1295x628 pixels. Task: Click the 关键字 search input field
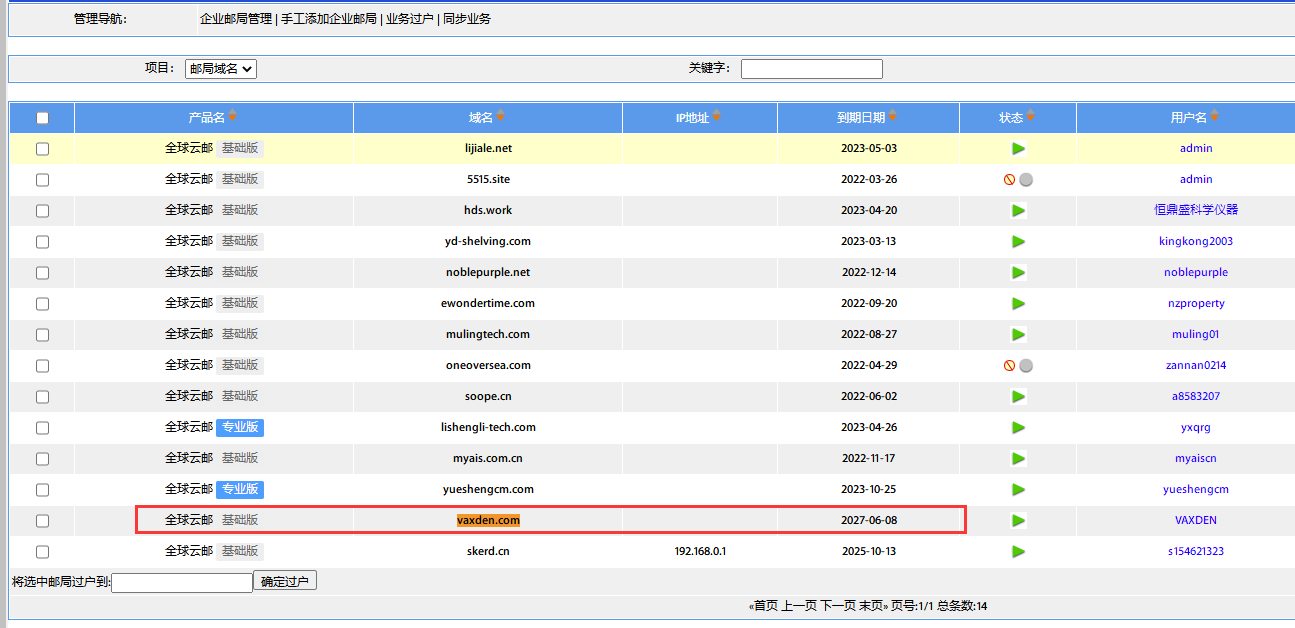811,69
